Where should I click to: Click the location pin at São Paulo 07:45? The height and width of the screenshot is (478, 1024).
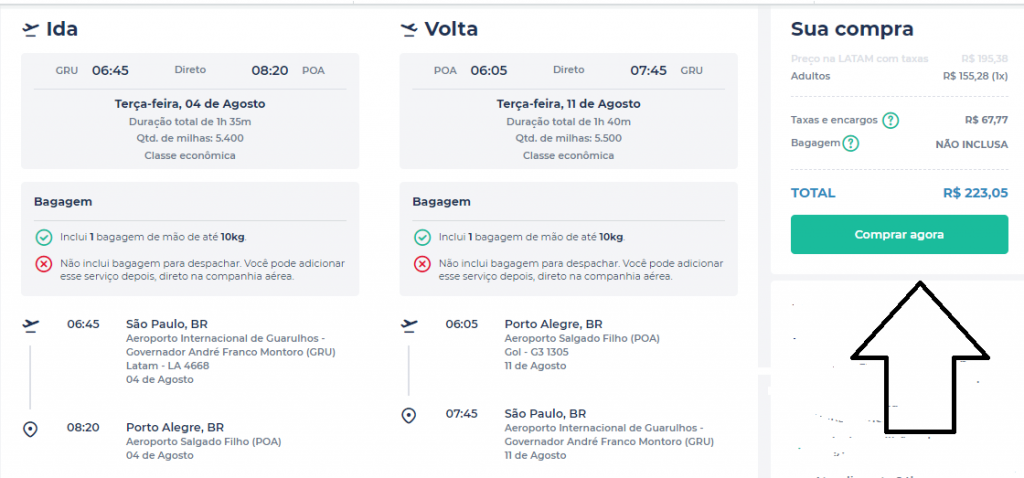[409, 415]
